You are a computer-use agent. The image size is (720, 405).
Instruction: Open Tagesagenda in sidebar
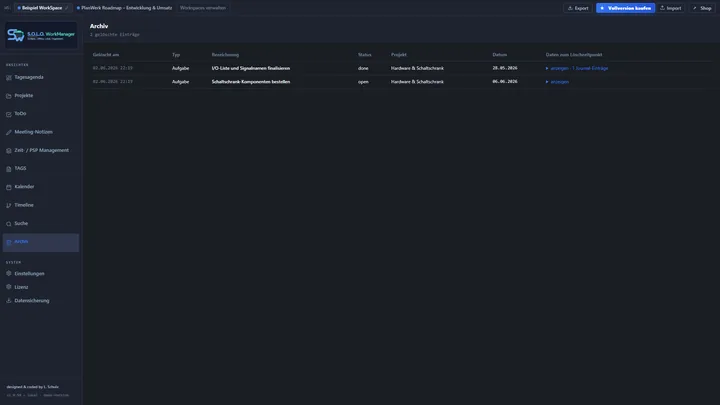41,78
